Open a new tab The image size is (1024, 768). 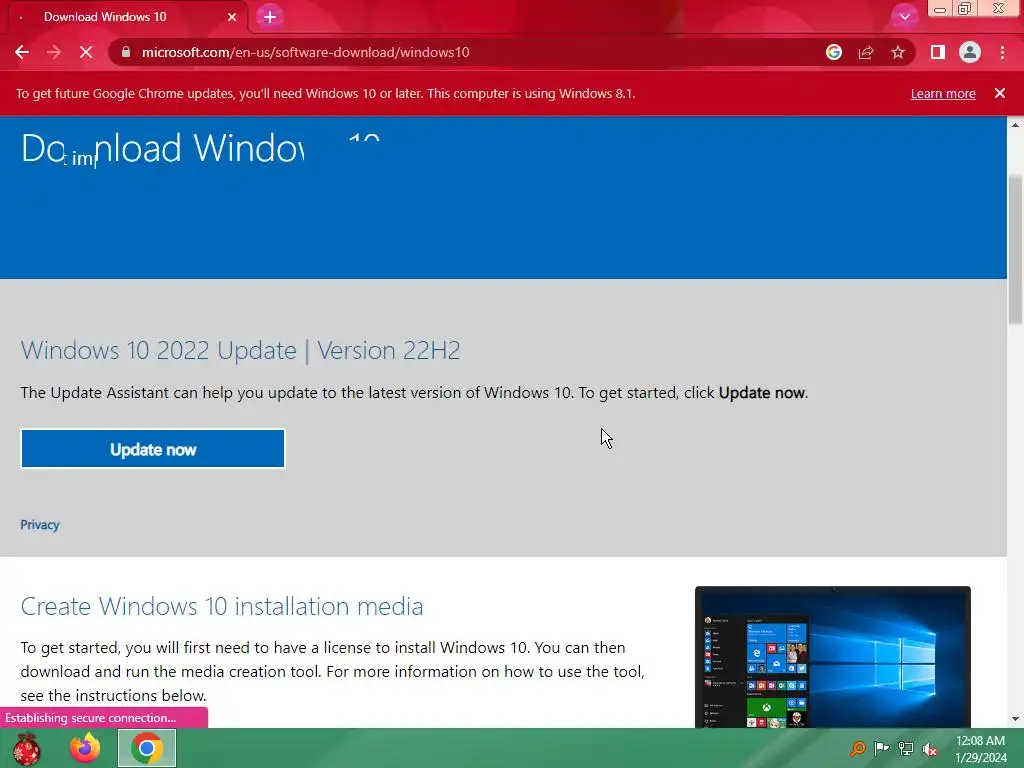coord(270,17)
